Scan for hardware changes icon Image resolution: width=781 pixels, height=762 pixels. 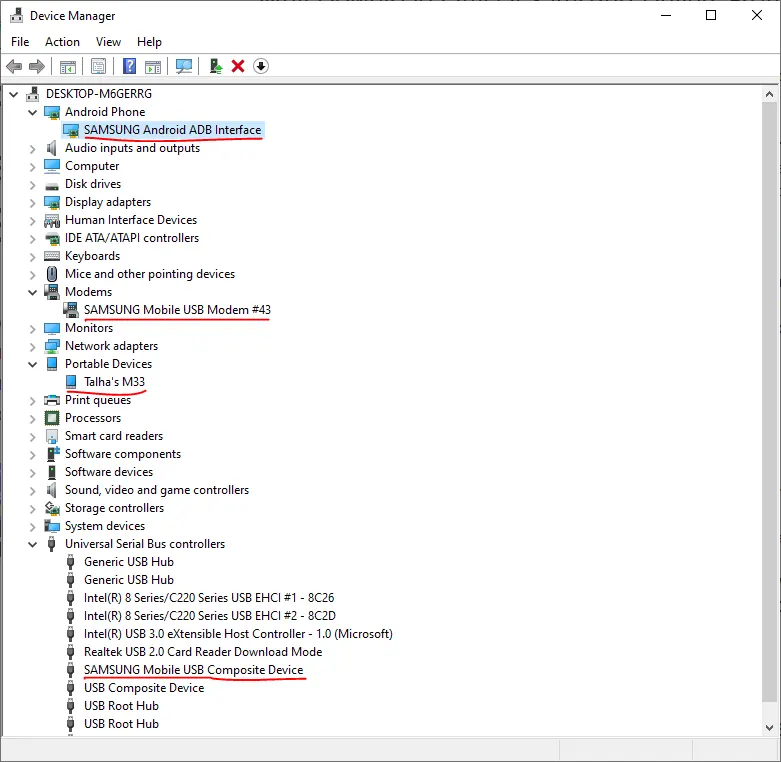coord(184,66)
